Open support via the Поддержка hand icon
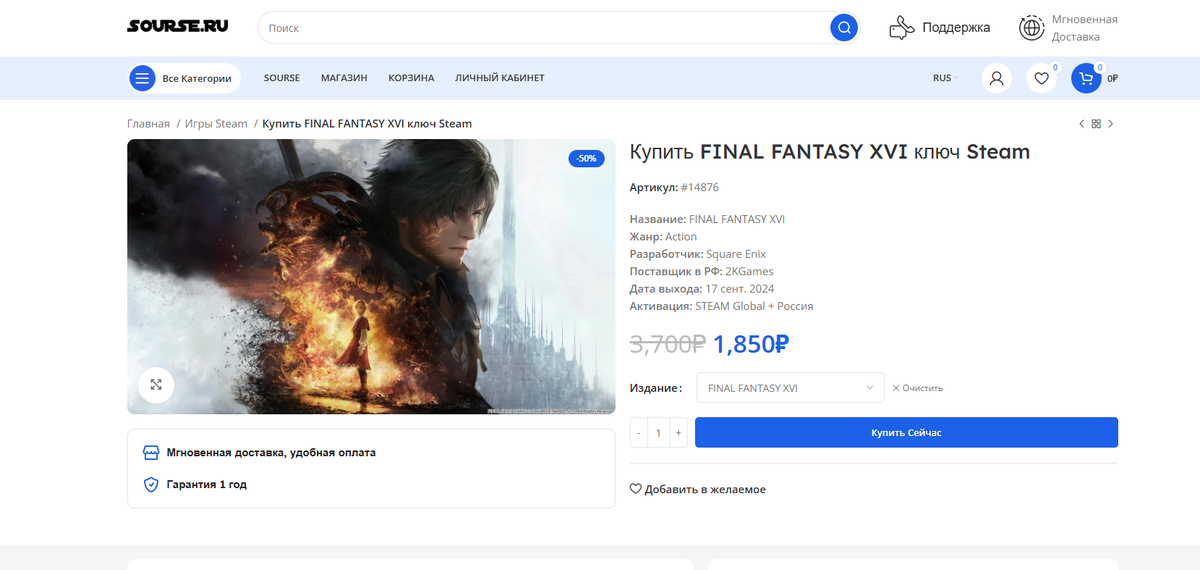The width and height of the screenshot is (1200, 570). click(902, 28)
